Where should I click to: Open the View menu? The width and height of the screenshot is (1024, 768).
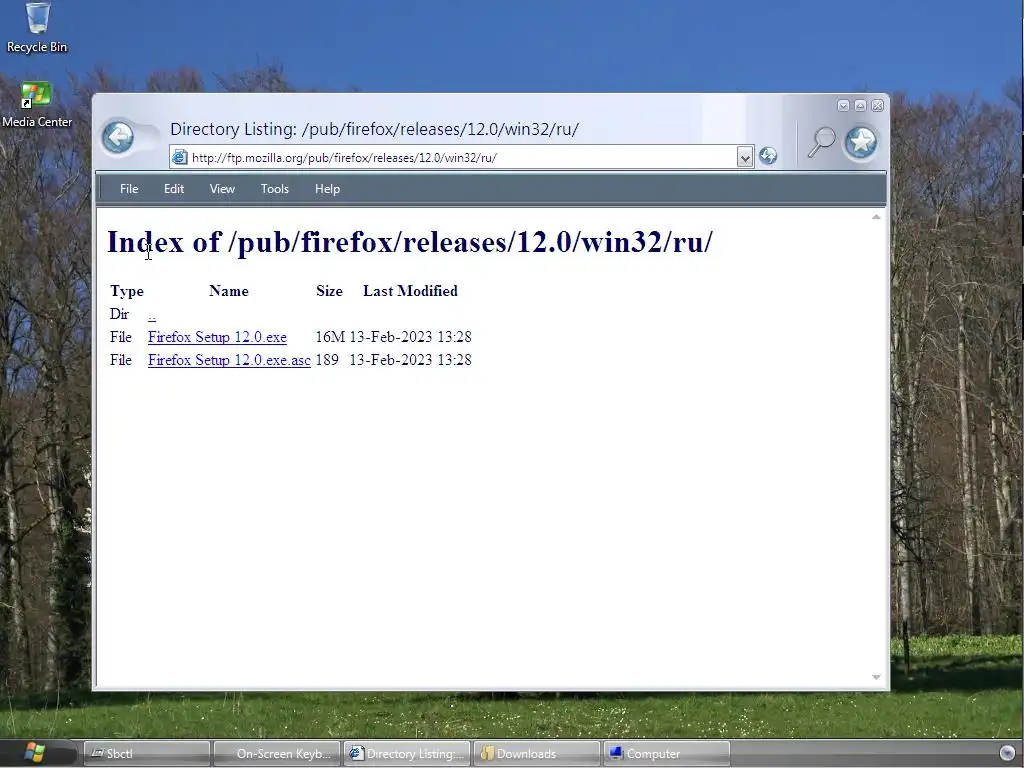point(222,189)
